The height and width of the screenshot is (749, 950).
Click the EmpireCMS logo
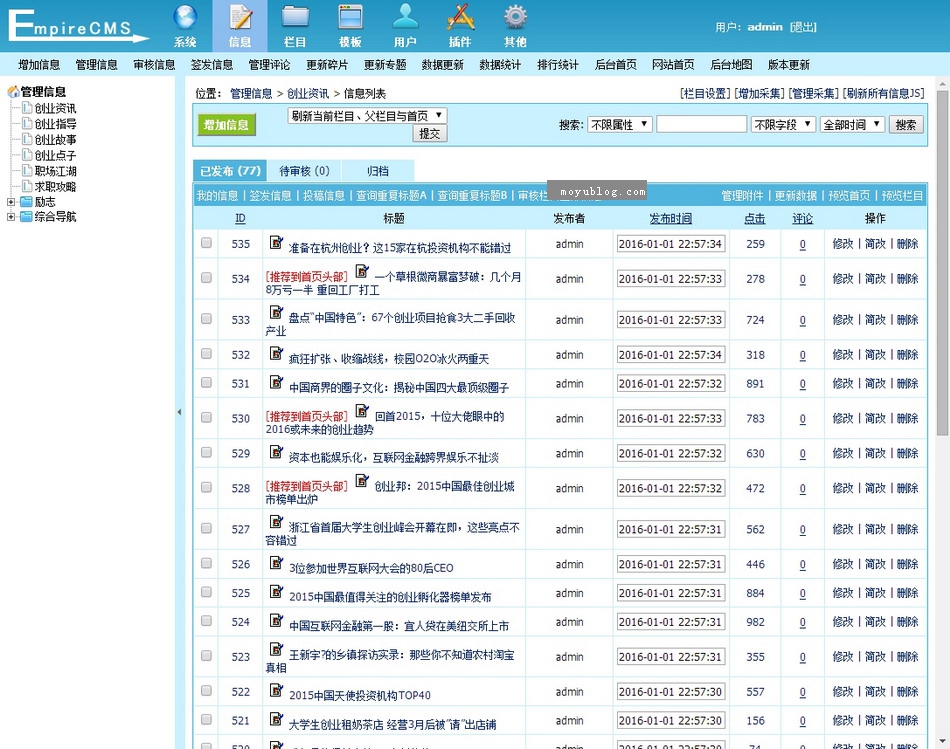click(78, 26)
